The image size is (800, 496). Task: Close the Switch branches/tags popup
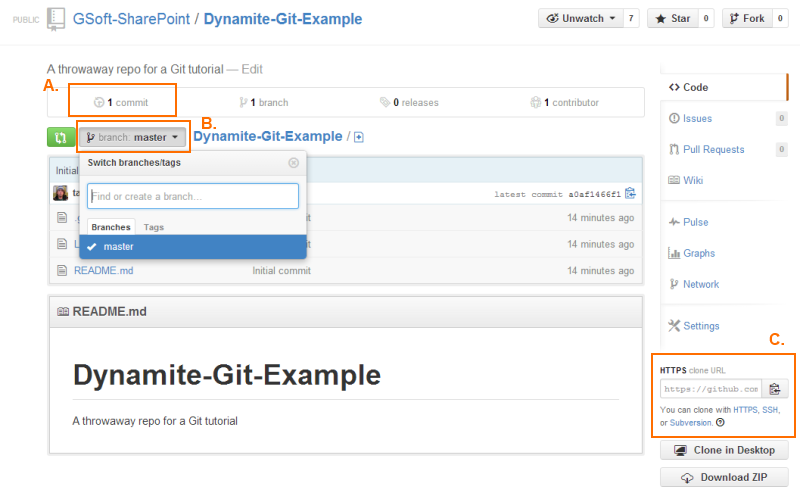[x=293, y=163]
